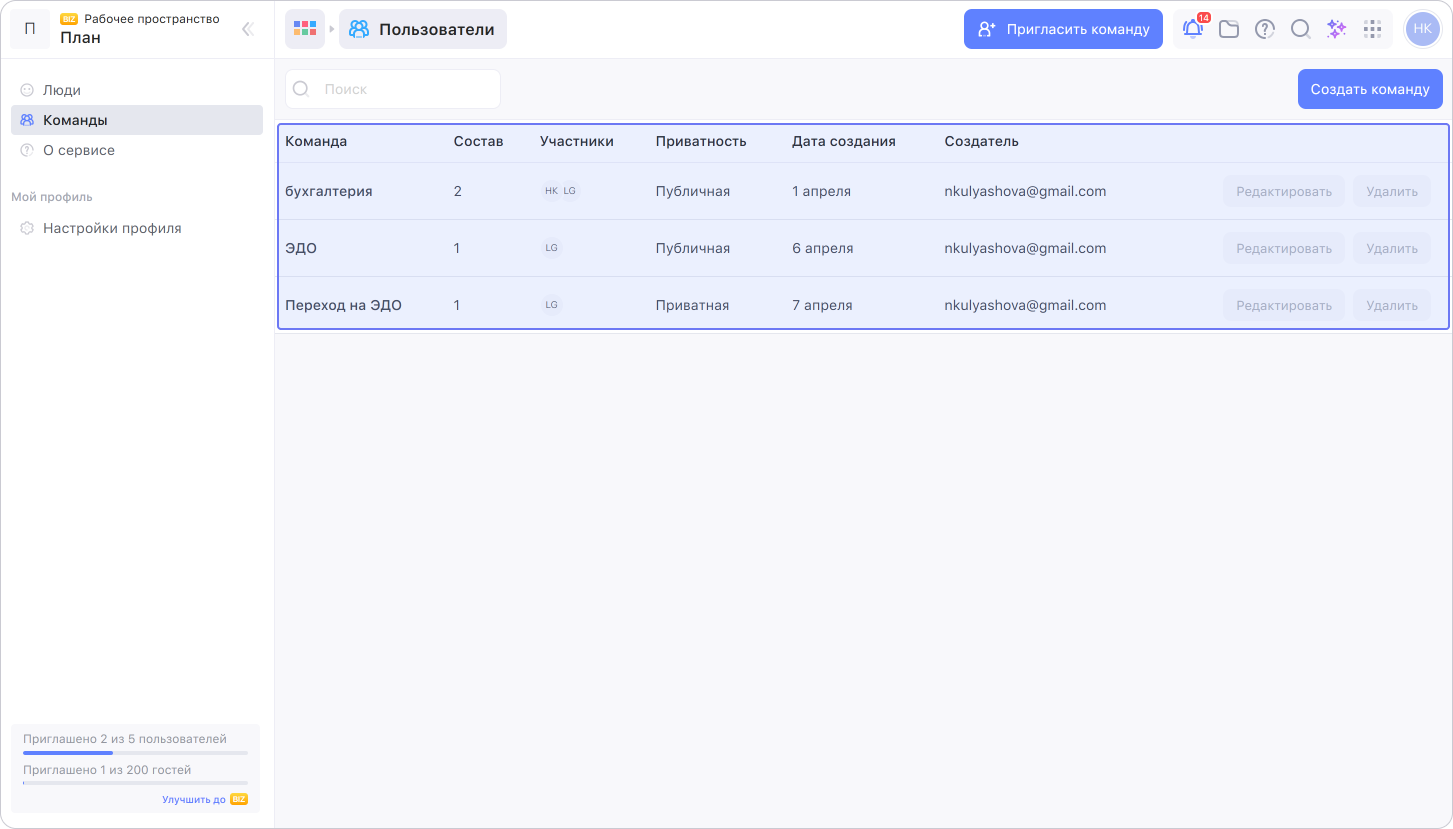This screenshot has width=1453, height=829.
Task: Click the colorful apps launcher icon
Action: [305, 29]
